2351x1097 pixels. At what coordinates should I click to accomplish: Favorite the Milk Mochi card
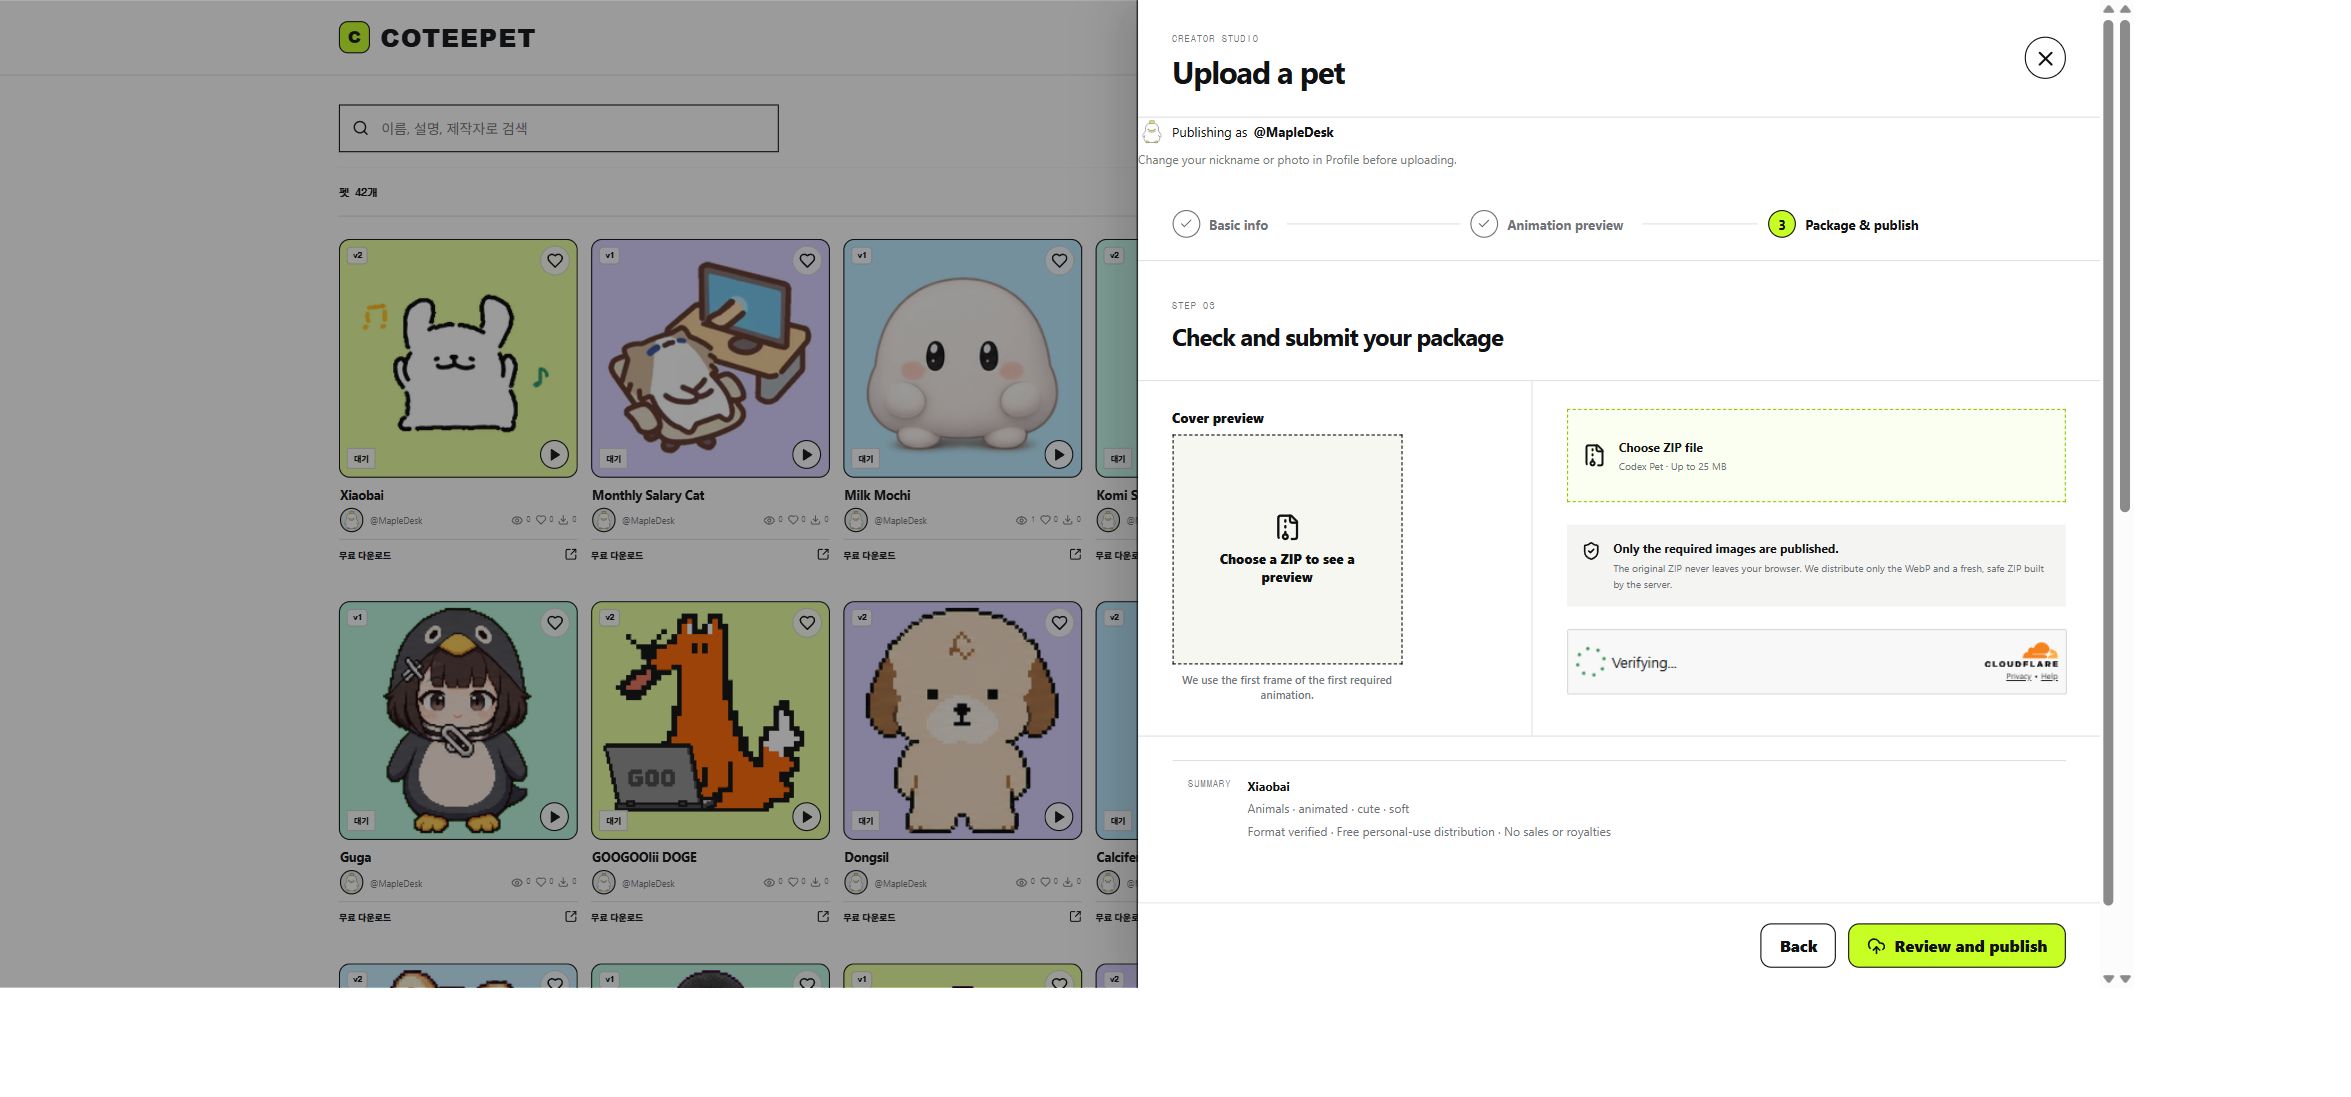(x=1059, y=261)
